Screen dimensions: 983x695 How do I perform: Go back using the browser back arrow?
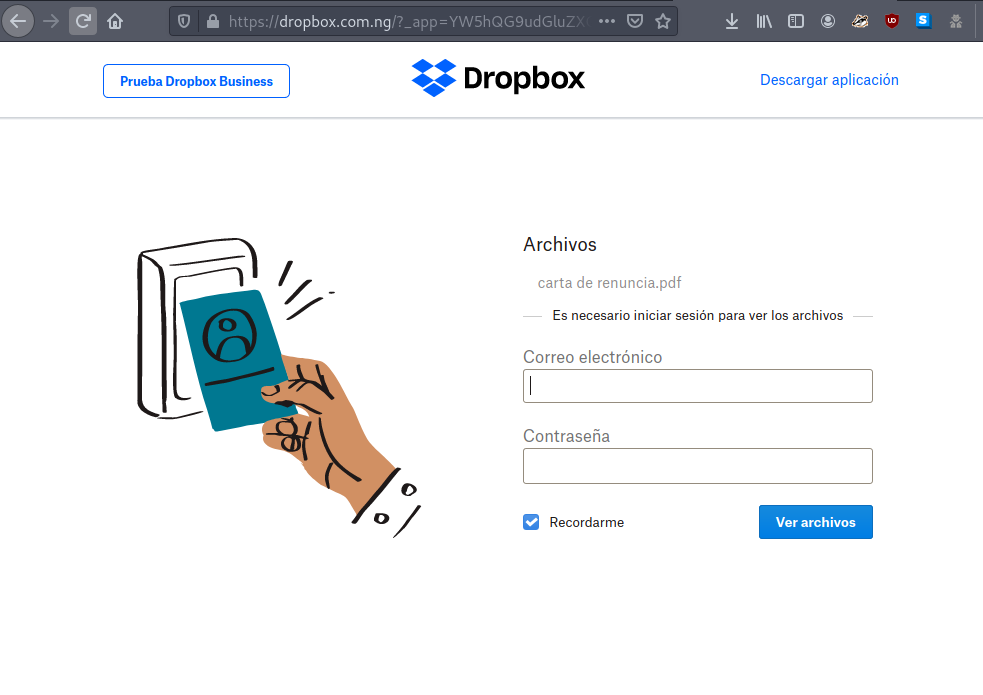pyautogui.click(x=18, y=21)
